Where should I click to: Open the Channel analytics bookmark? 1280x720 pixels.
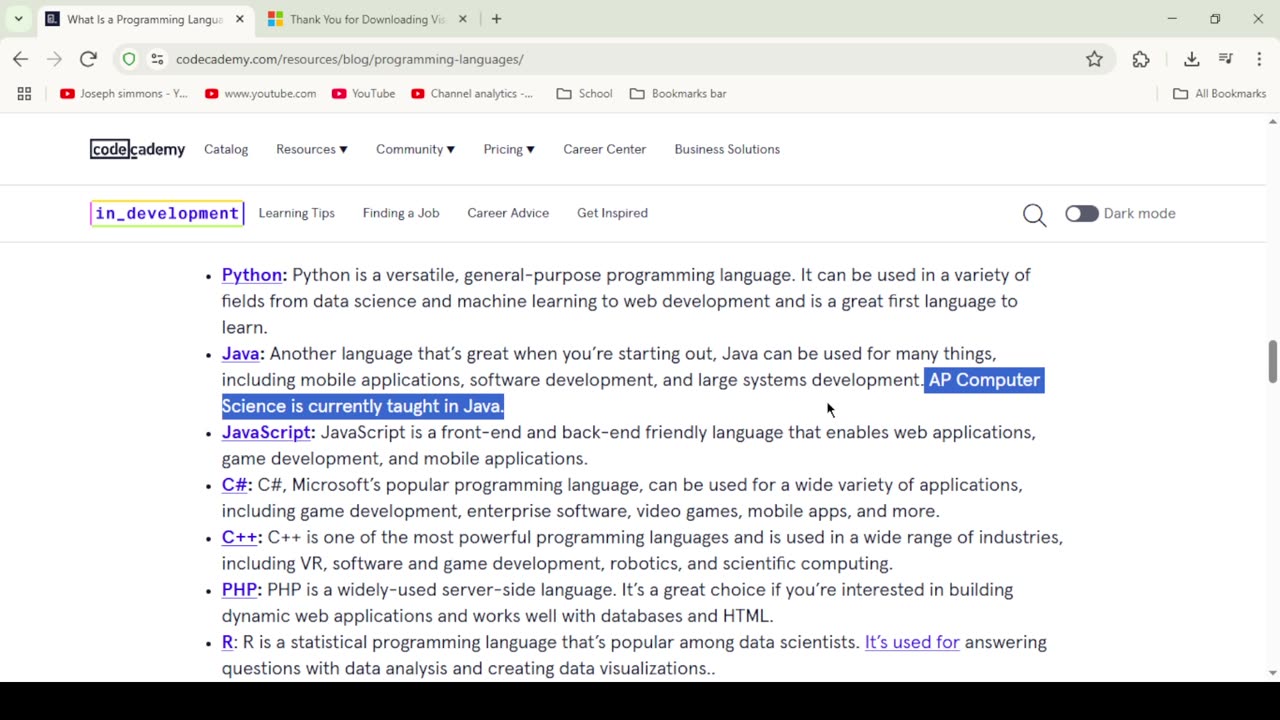[x=472, y=93]
